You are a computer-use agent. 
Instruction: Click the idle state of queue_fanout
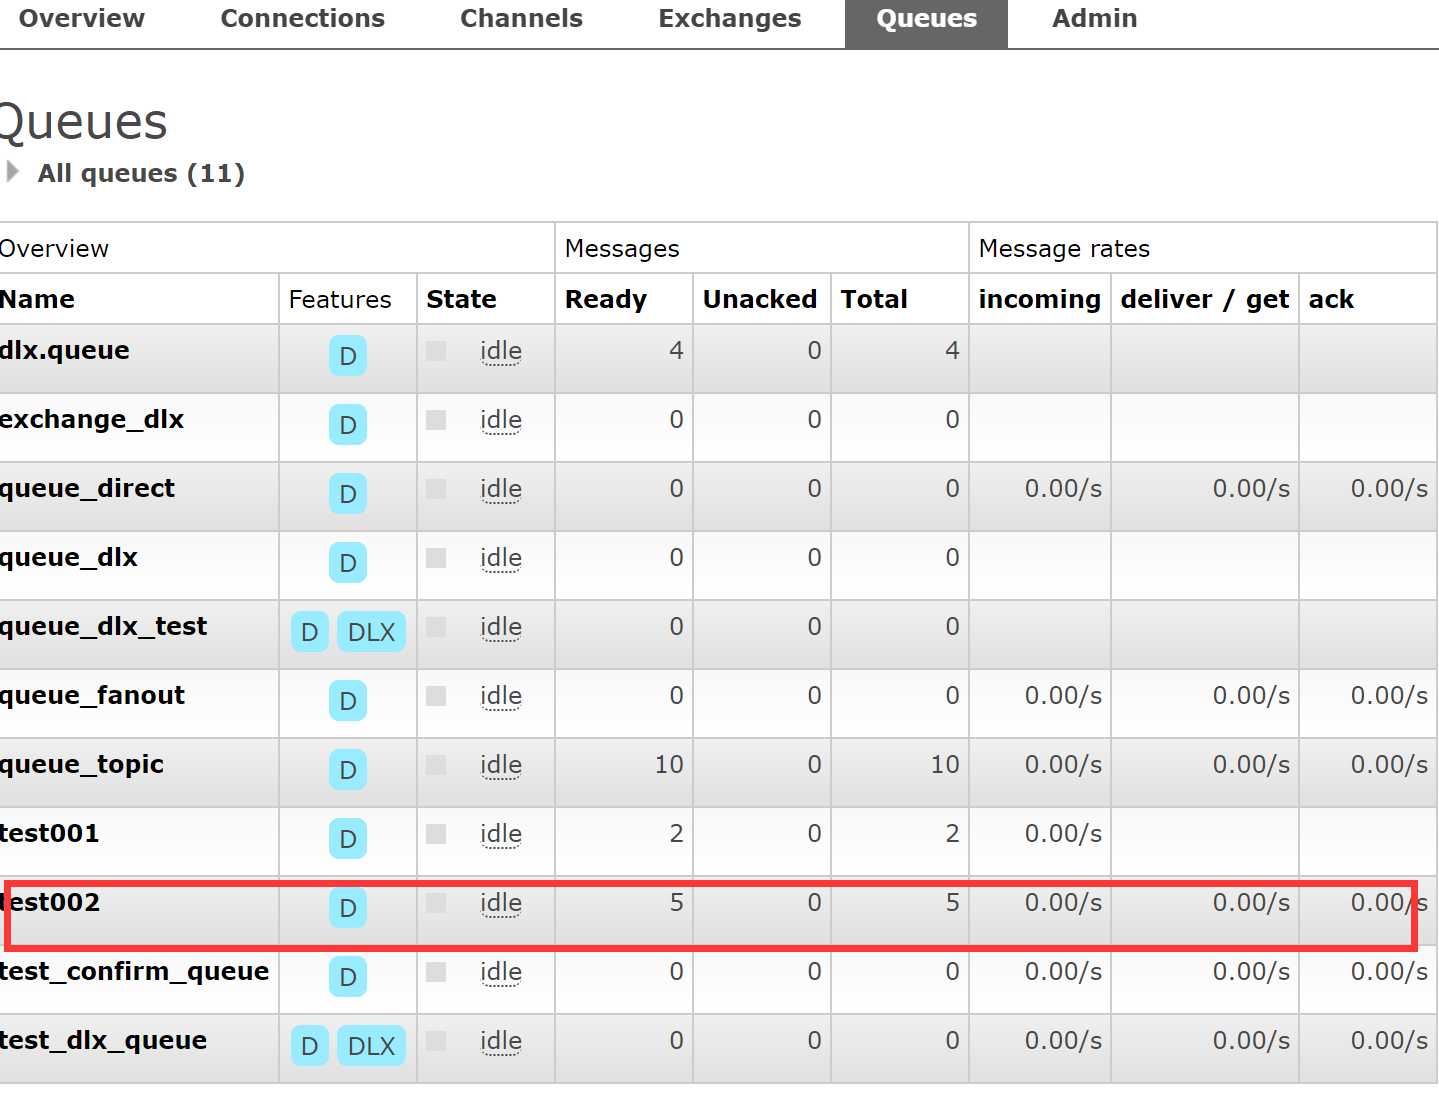501,696
